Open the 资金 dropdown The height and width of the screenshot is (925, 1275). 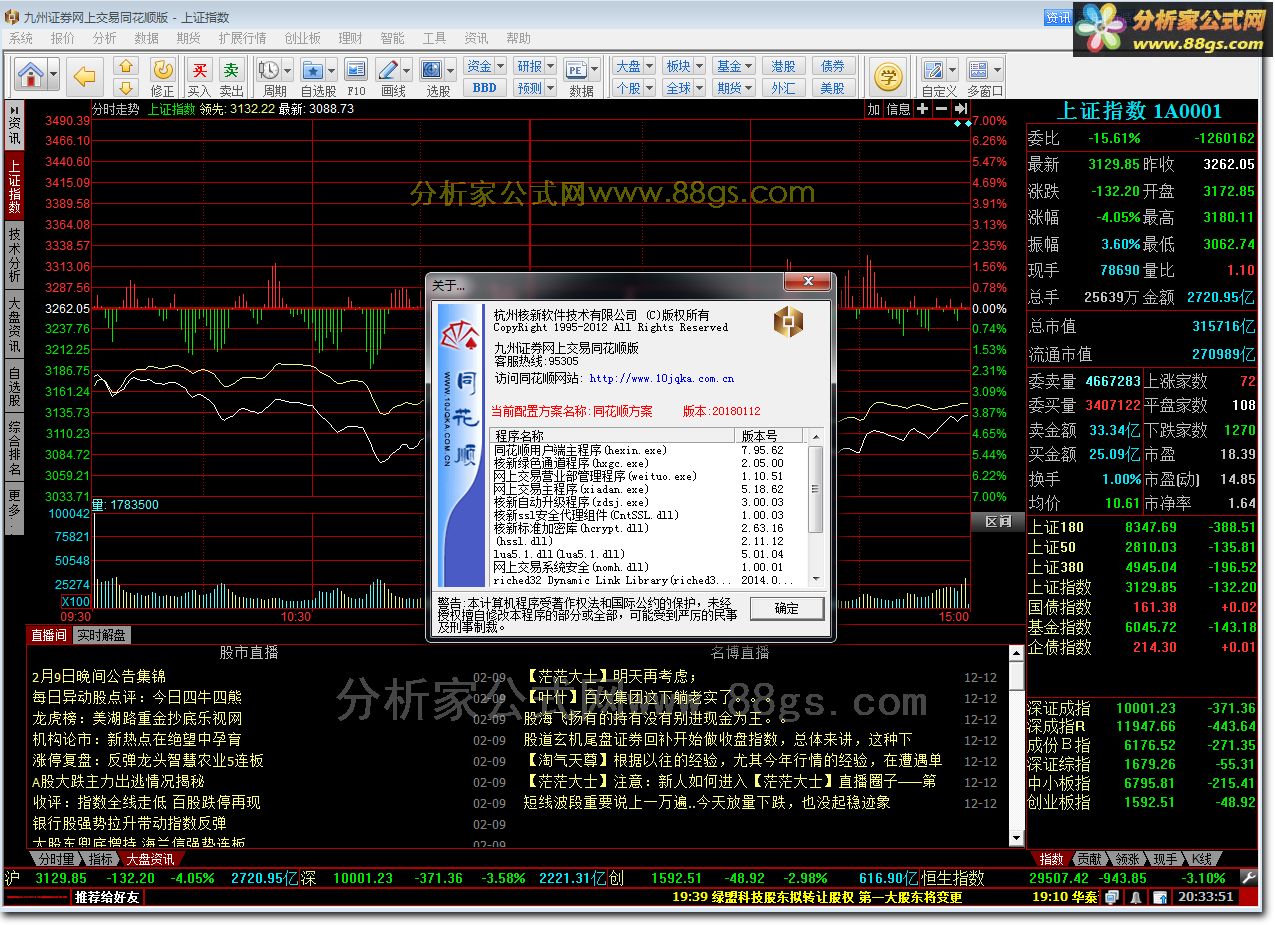point(486,66)
